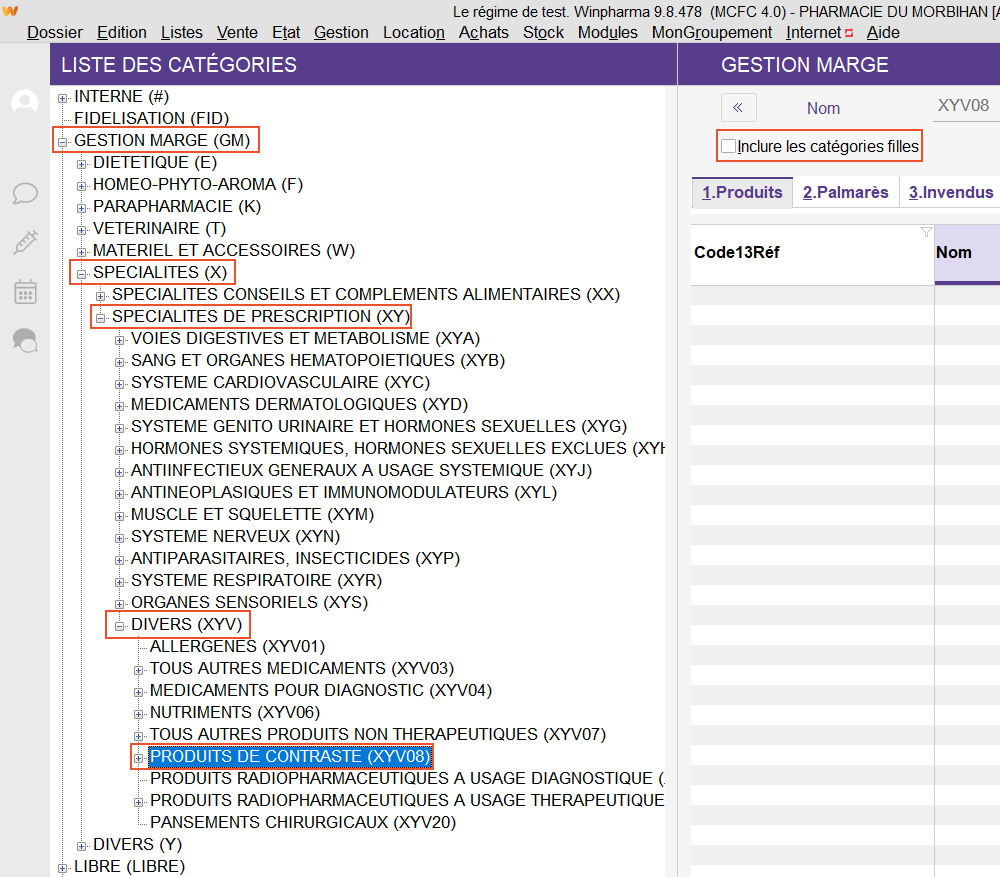Switch to the 3.Invendus tab
Viewport: 1000px width, 877px height.
click(950, 192)
